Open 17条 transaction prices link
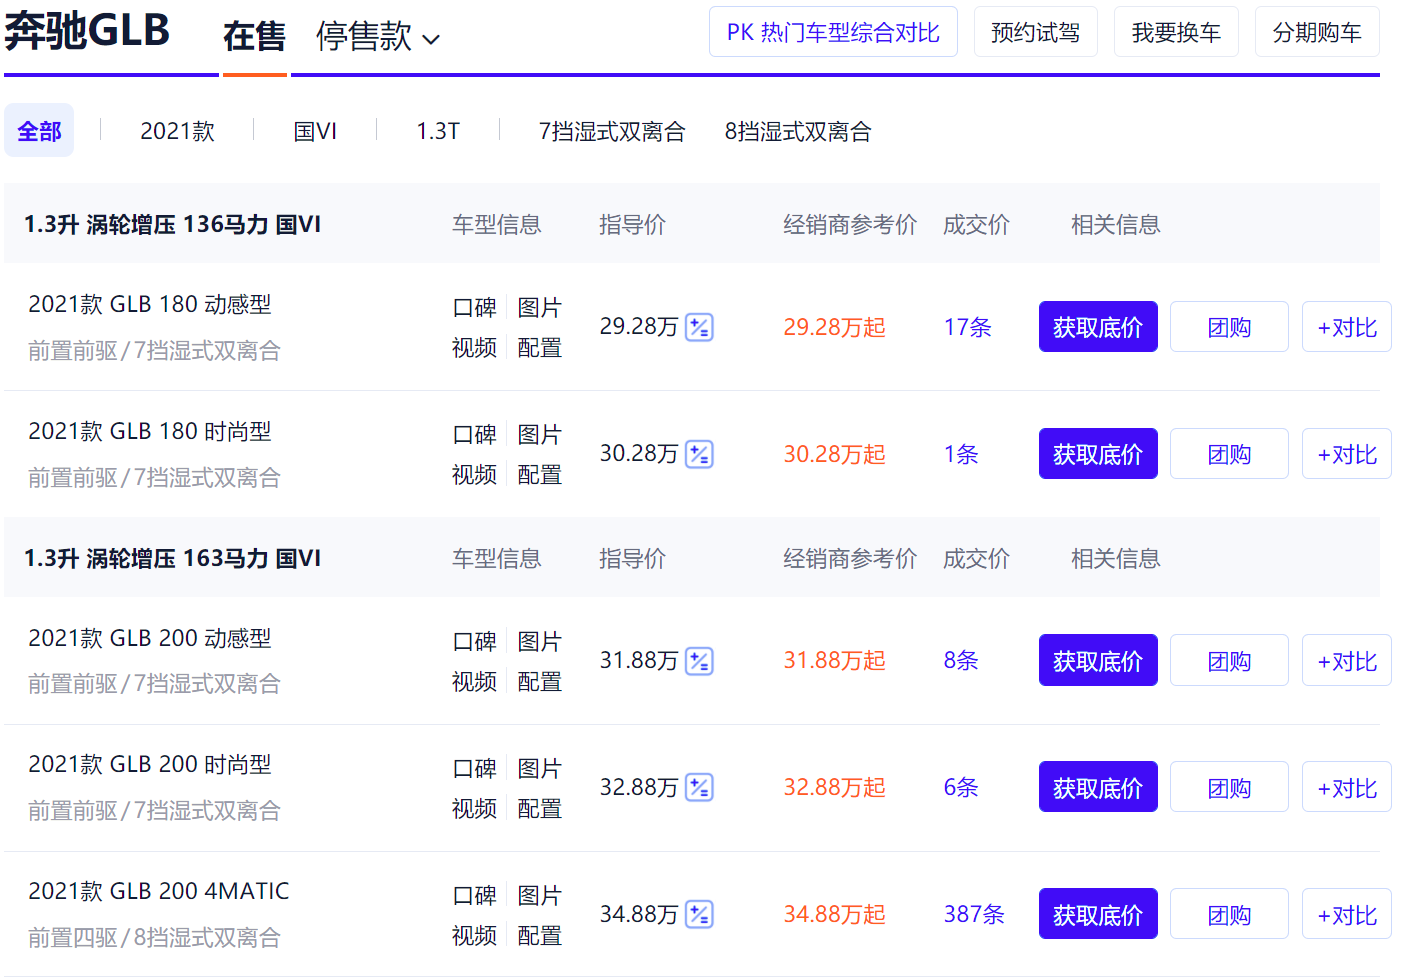 tap(967, 327)
